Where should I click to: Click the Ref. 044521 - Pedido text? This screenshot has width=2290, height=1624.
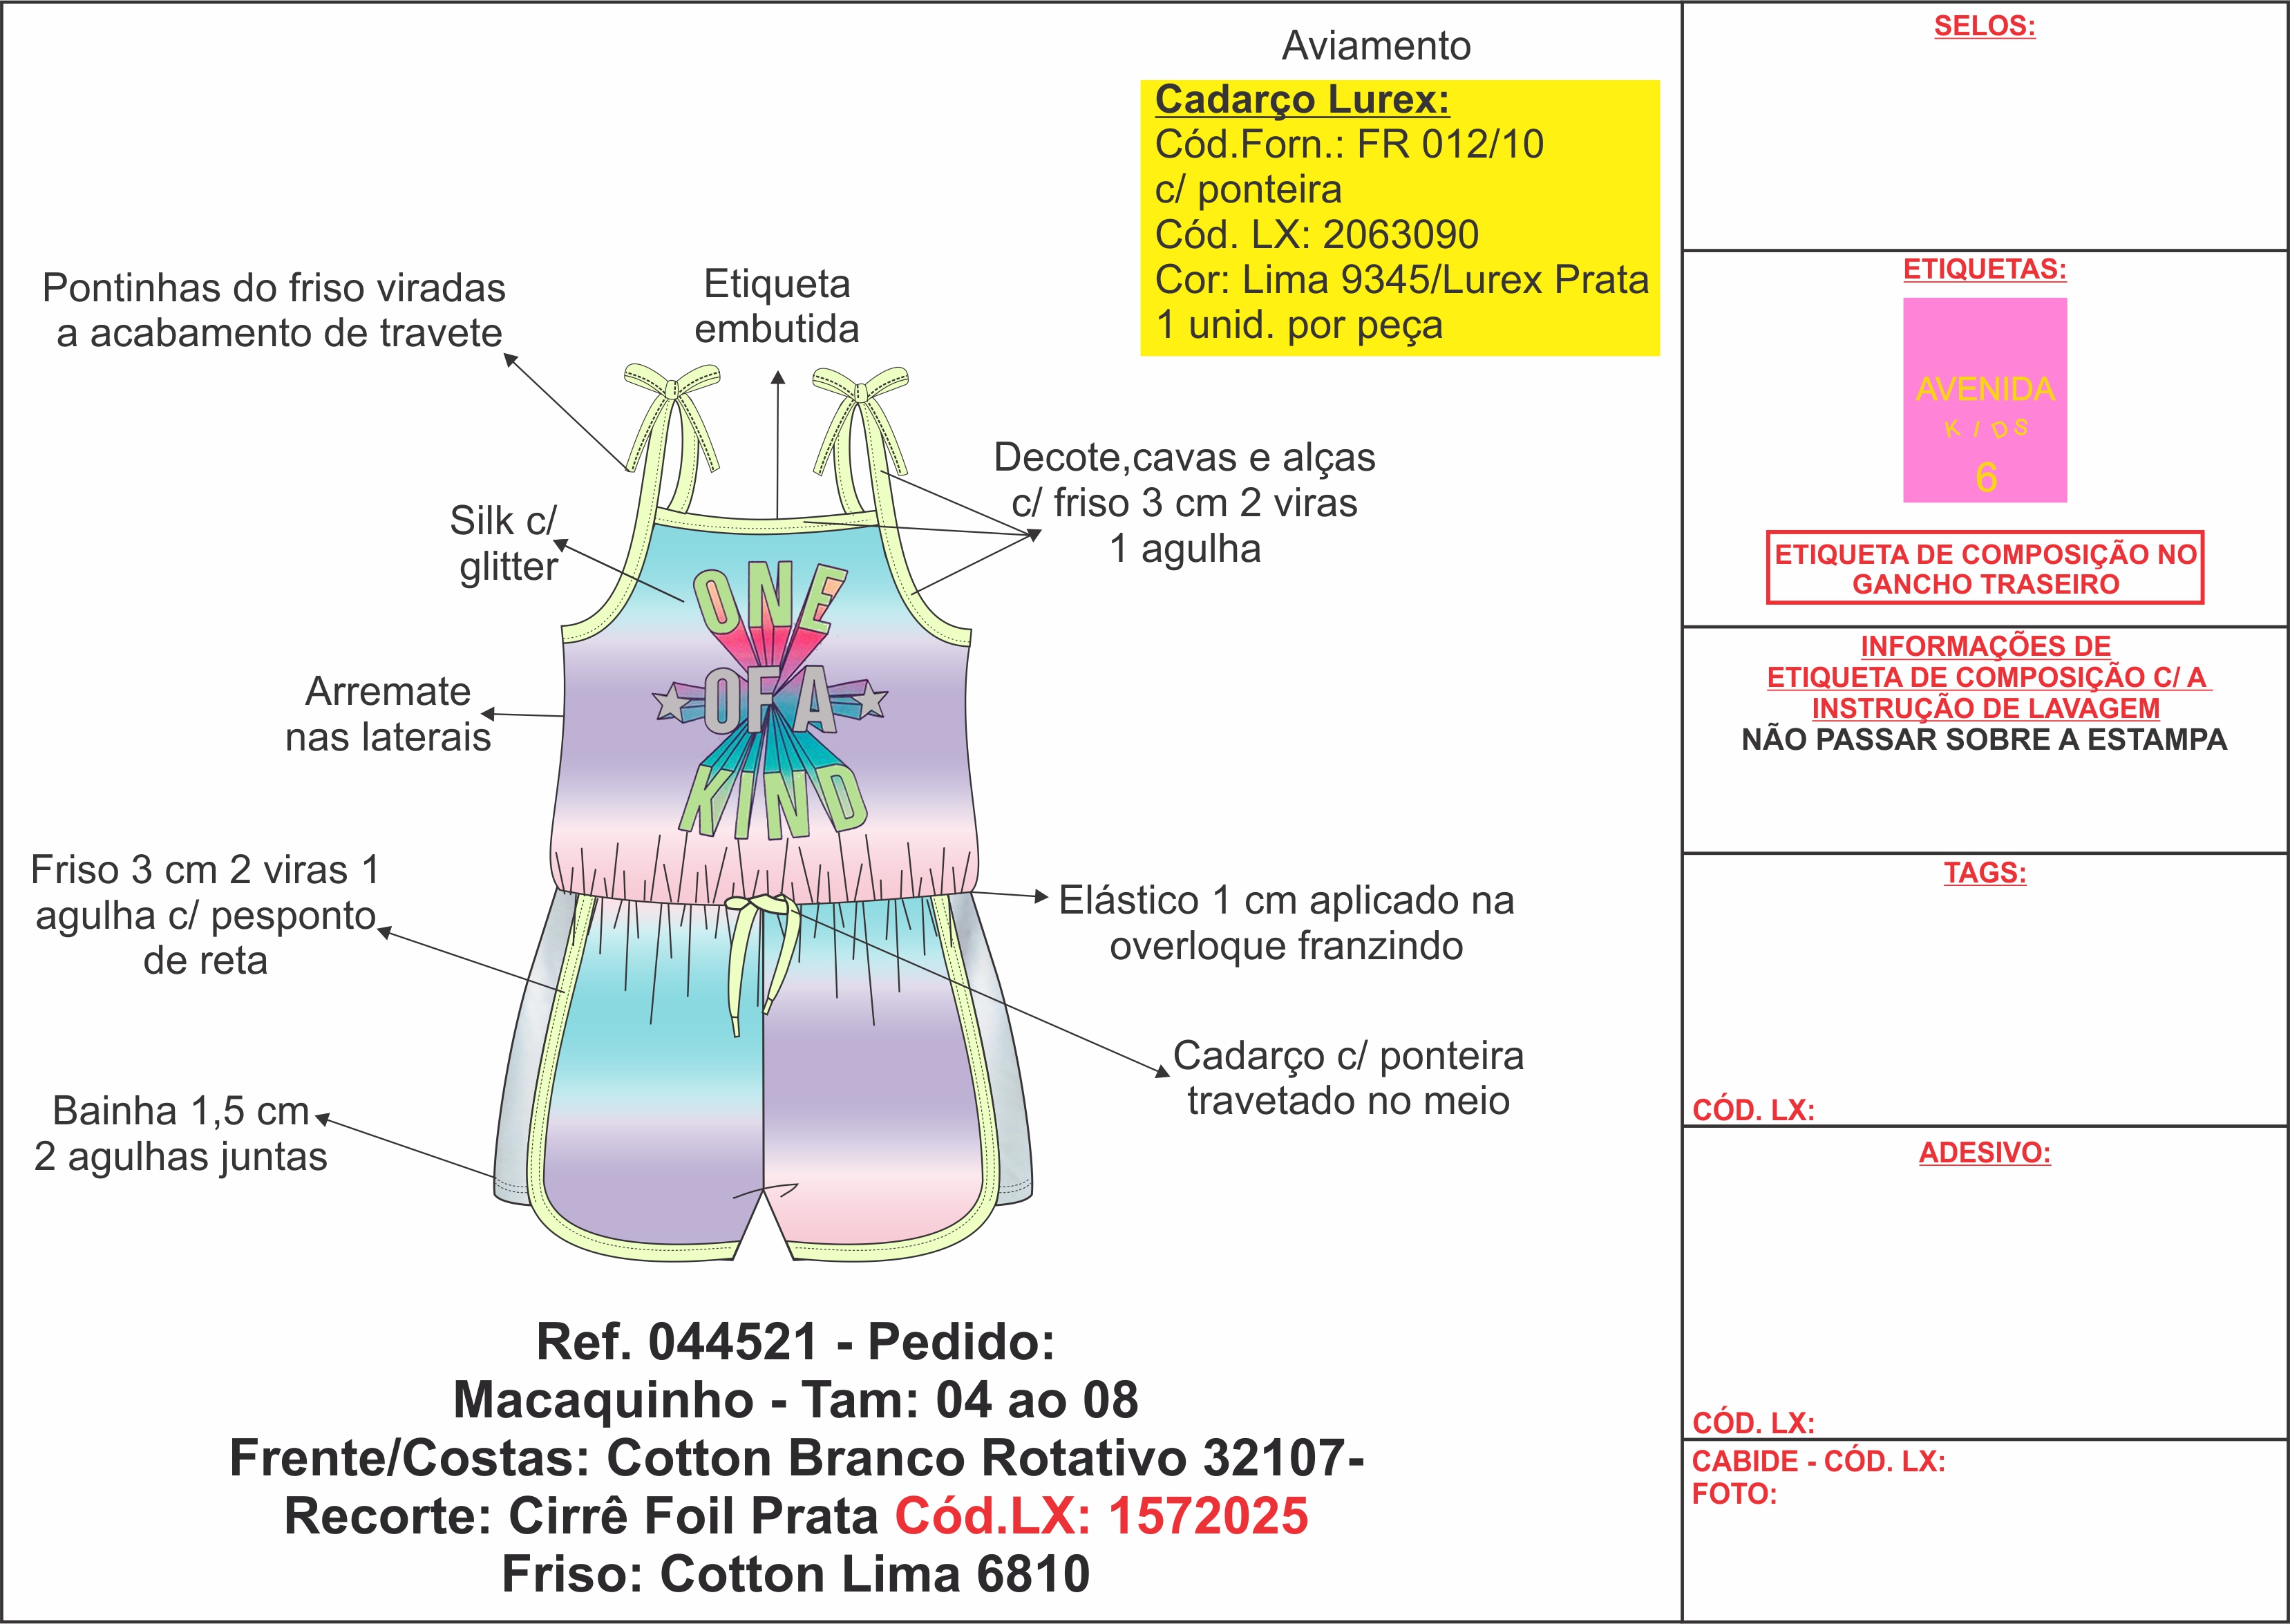pos(795,1342)
